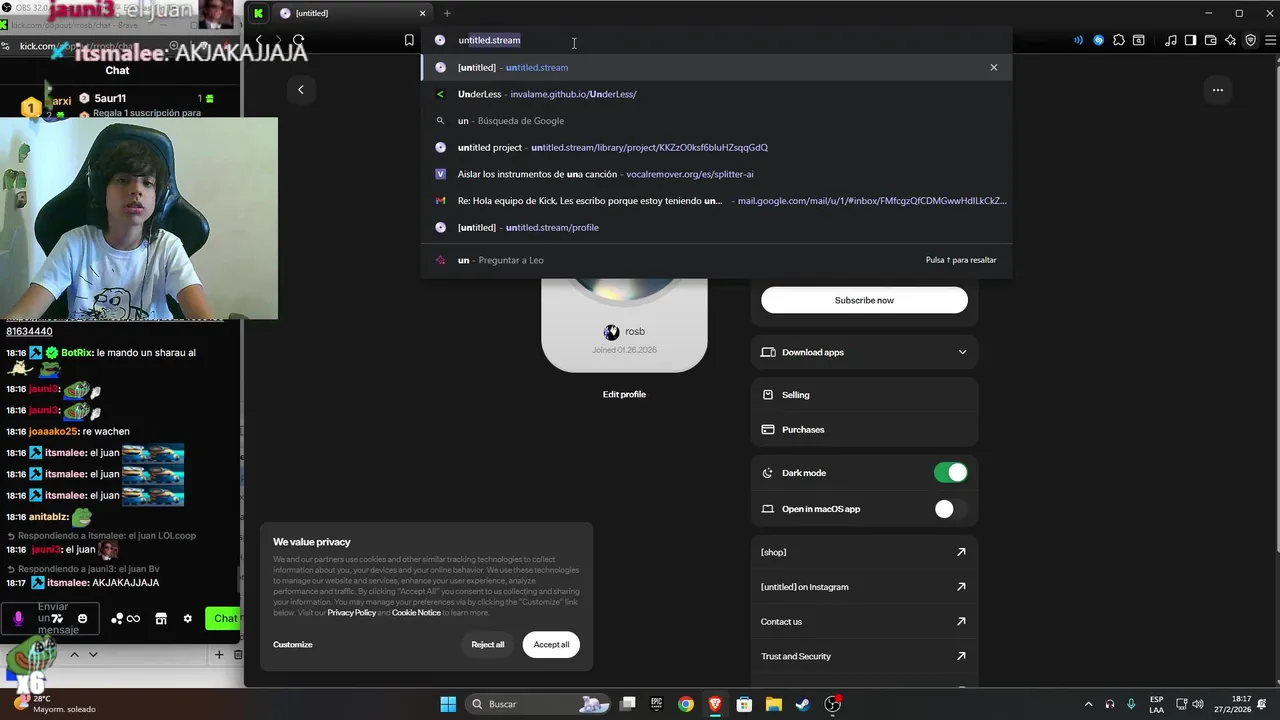Open Google Chrome from the taskbar

[685, 704]
